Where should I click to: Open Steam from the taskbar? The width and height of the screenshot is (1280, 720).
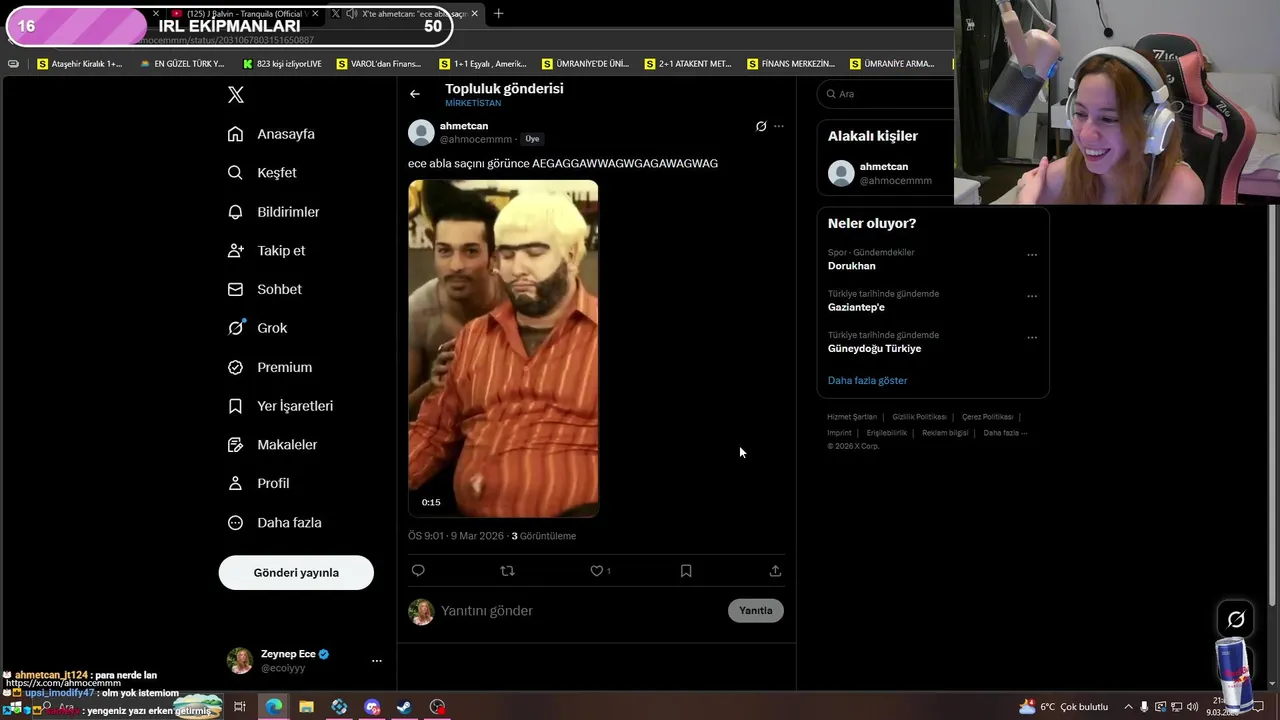[x=404, y=707]
